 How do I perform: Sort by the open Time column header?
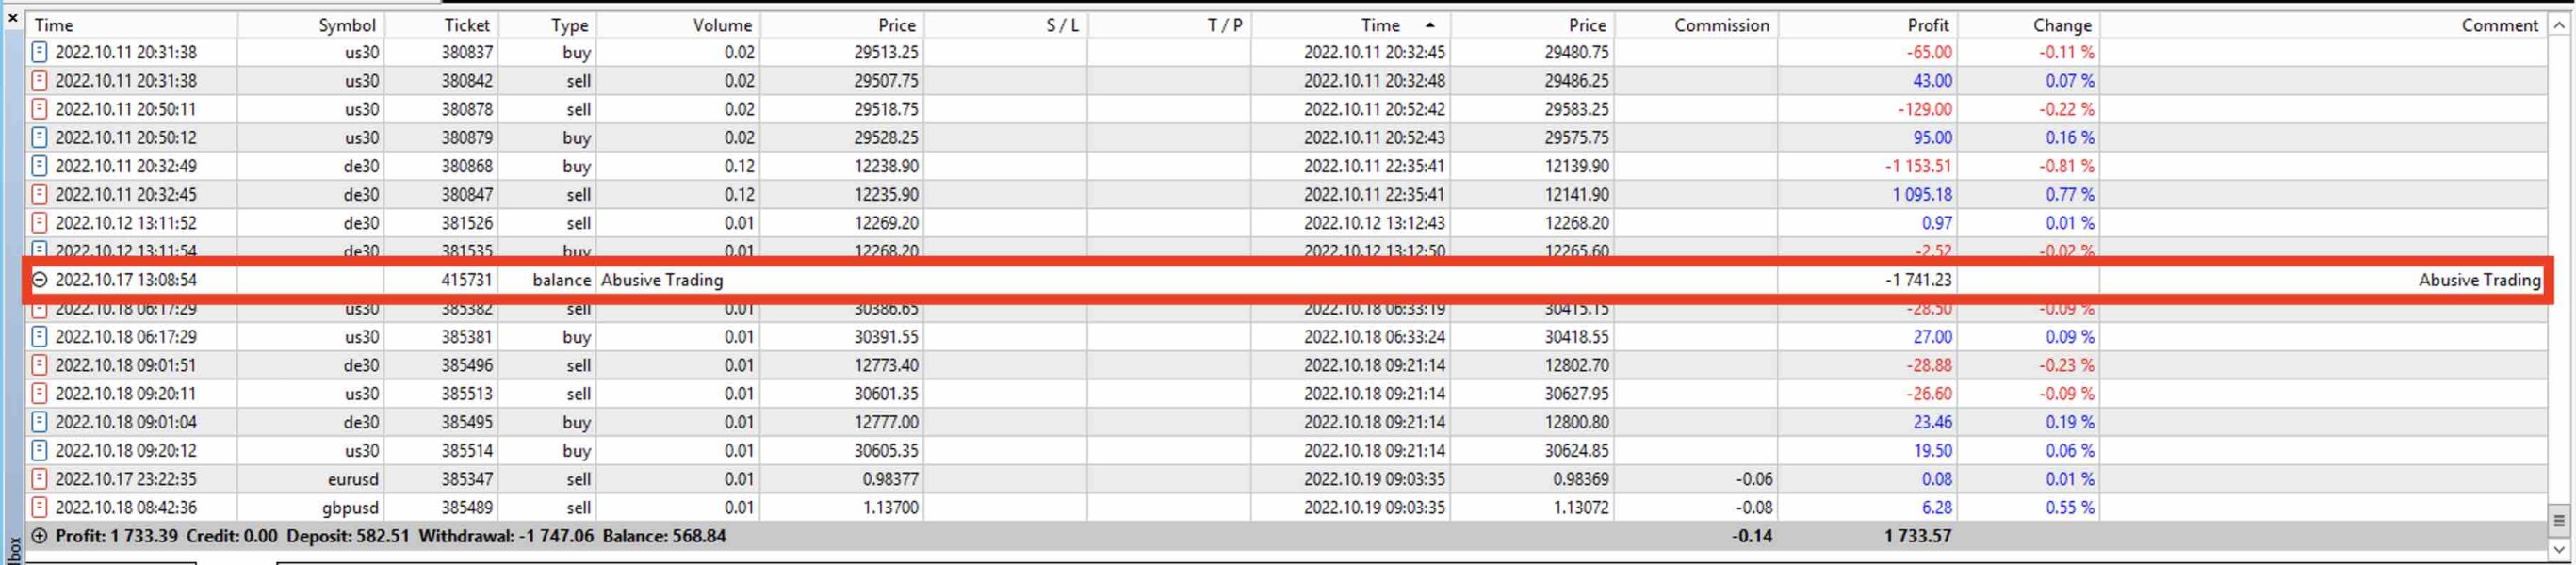tap(54, 25)
